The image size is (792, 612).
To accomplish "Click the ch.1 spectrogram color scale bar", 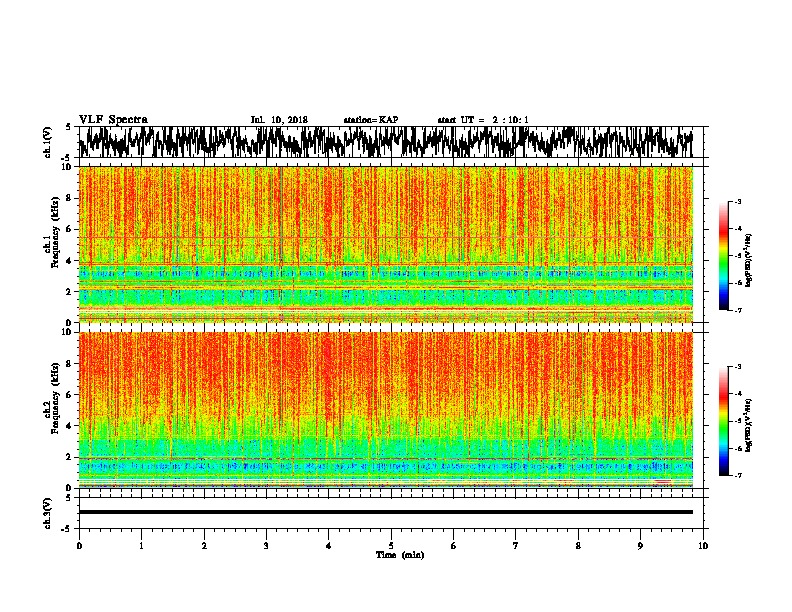I will click(x=723, y=256).
